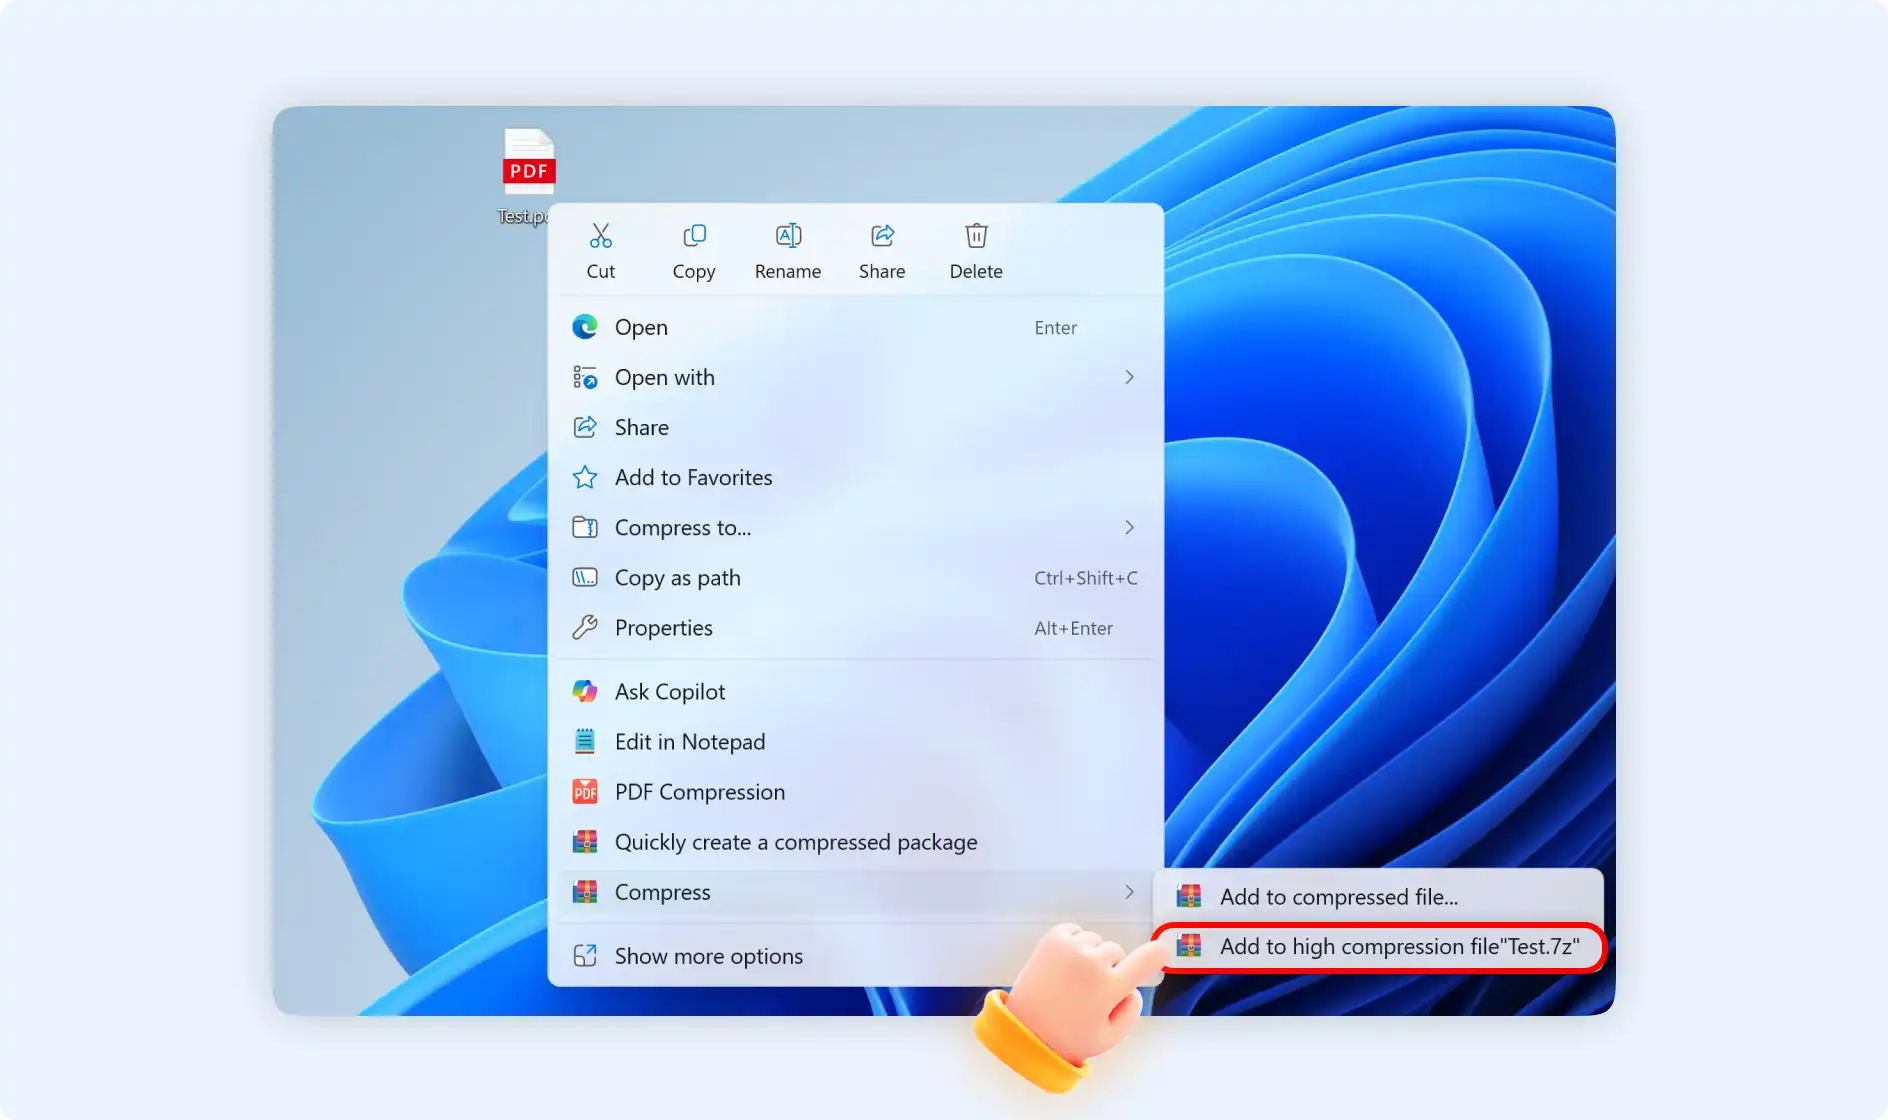
Task: Open the Compress menu entry
Action: (856, 891)
